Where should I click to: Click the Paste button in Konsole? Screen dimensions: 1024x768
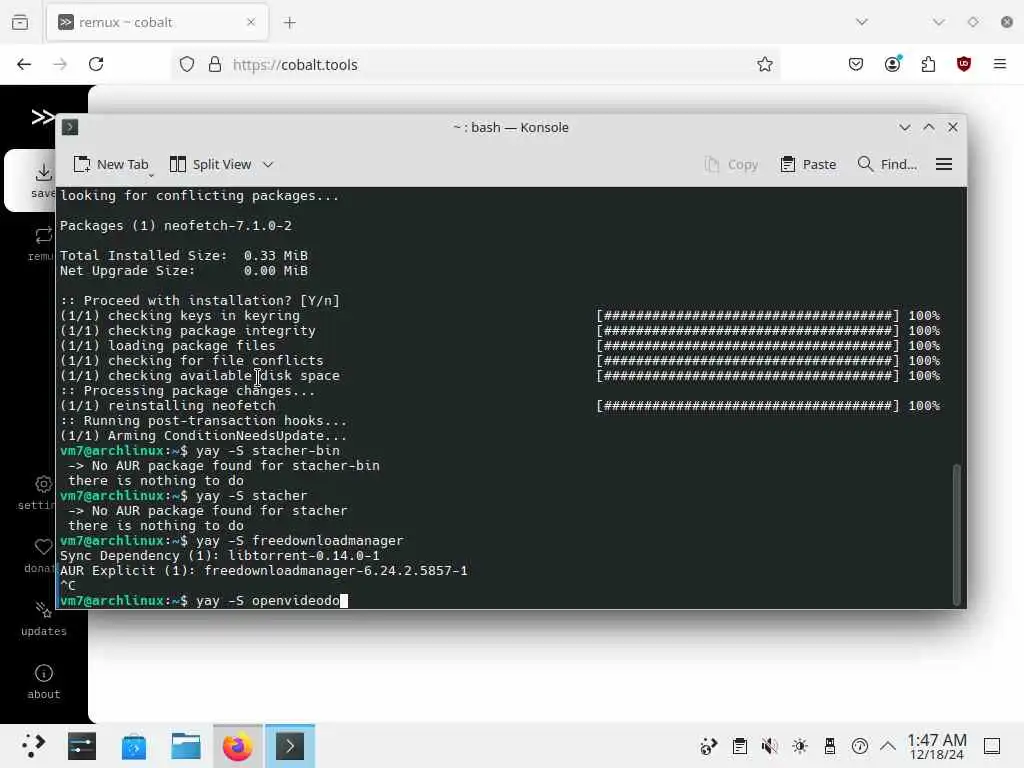(808, 165)
